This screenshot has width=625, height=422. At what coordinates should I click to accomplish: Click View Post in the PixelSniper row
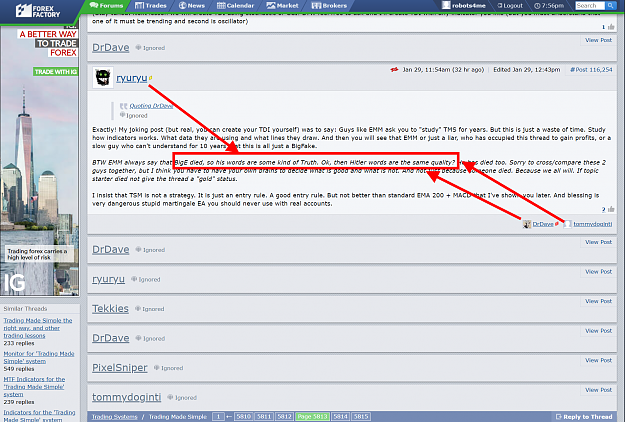(x=598, y=360)
